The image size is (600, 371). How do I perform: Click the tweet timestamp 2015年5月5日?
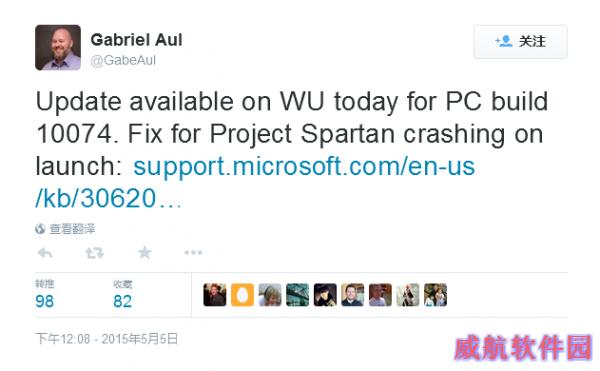(x=140, y=338)
